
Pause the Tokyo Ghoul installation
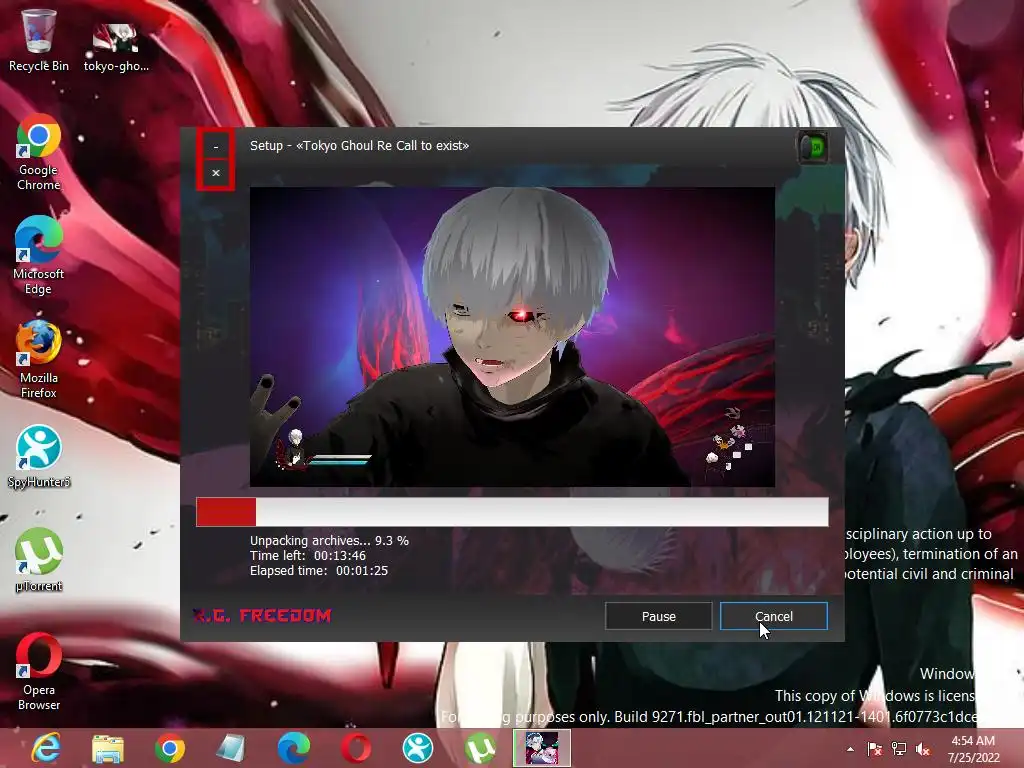(x=658, y=616)
